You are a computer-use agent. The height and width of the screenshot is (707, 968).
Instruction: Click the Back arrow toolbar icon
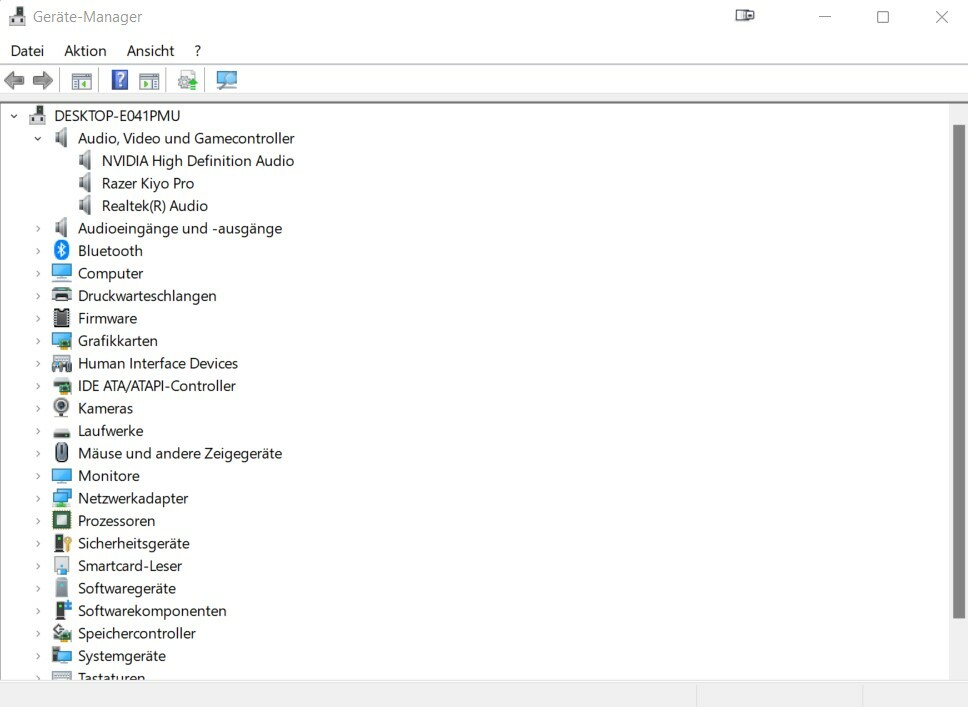point(14,80)
